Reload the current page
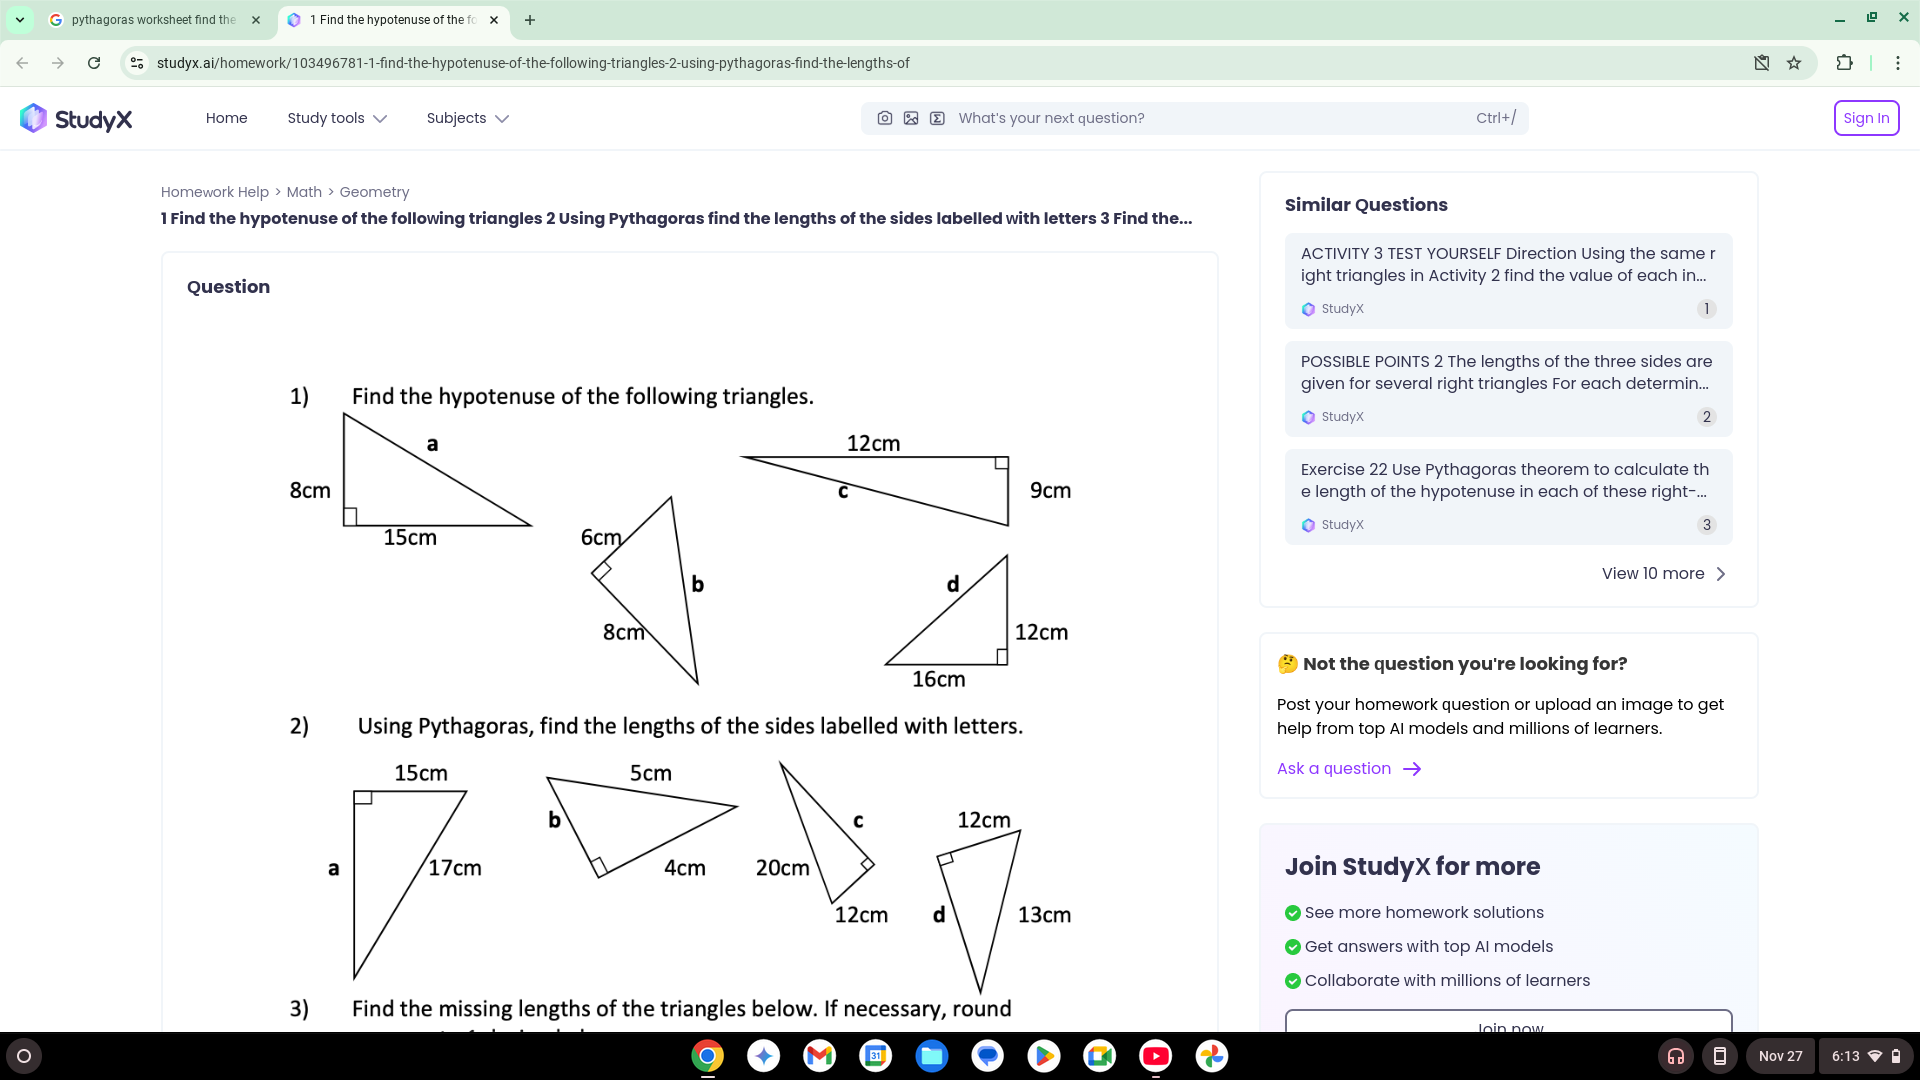 tap(94, 63)
